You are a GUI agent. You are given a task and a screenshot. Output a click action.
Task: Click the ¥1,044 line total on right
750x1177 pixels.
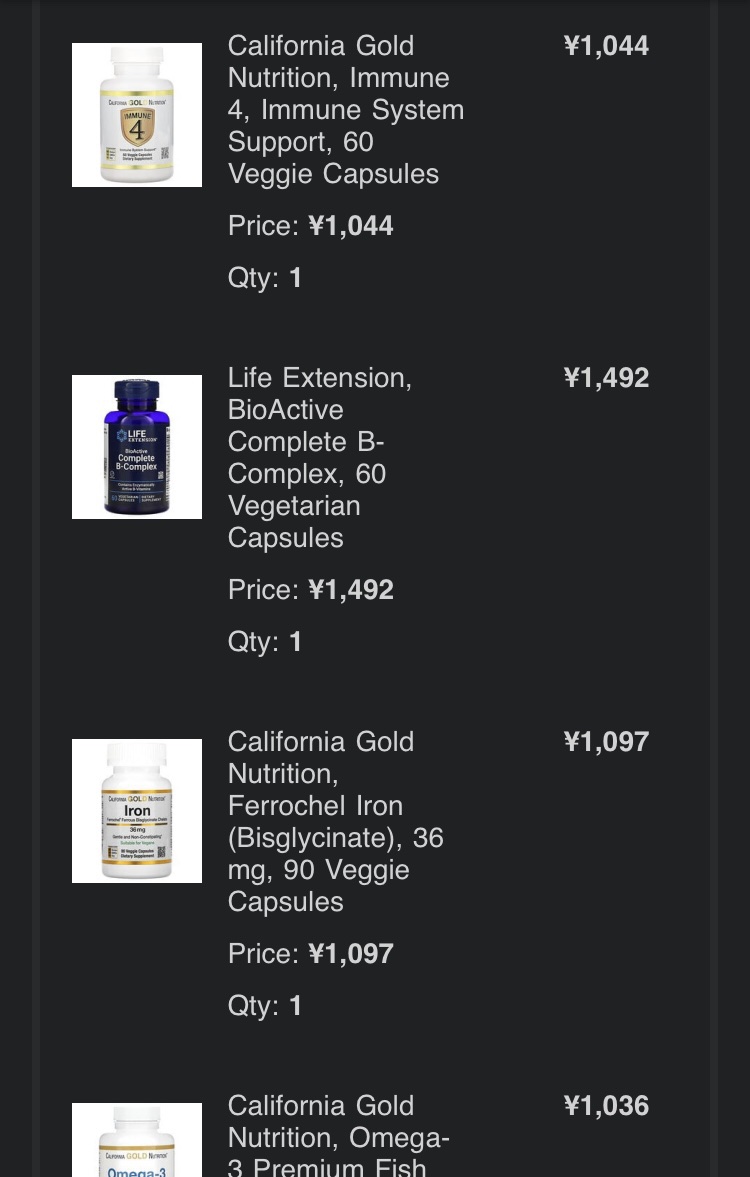(x=606, y=46)
